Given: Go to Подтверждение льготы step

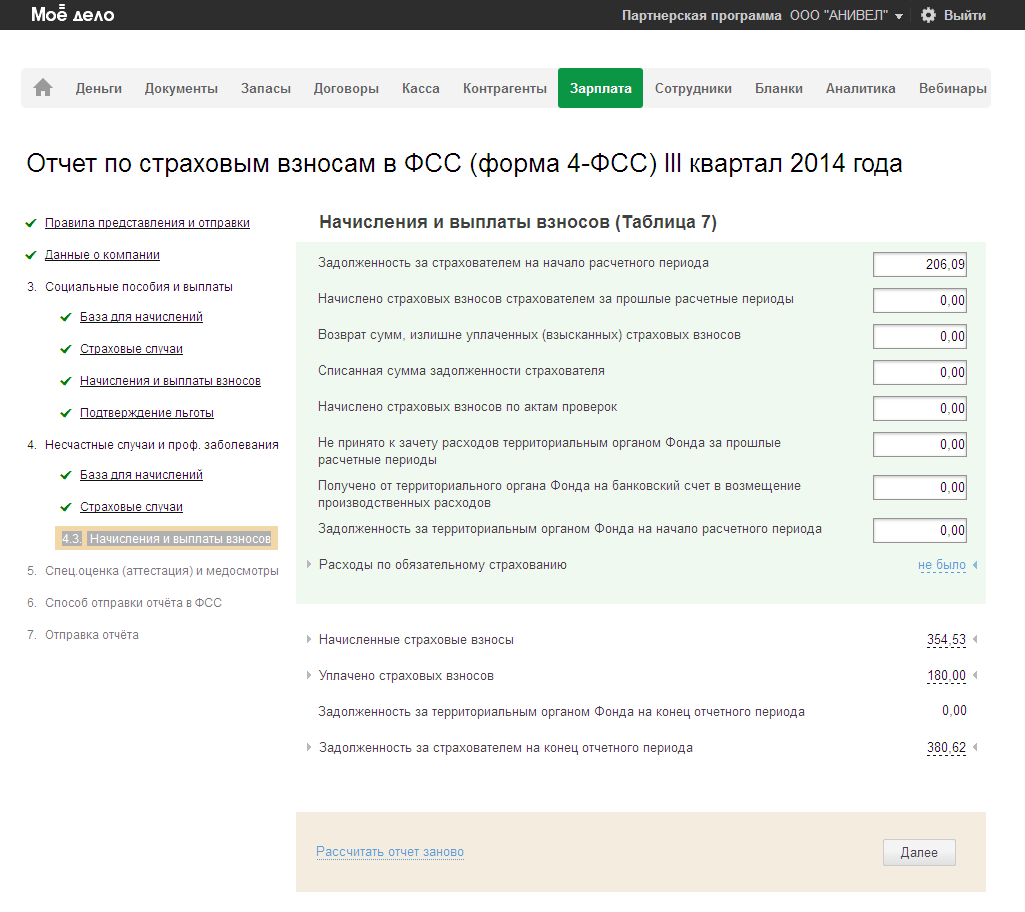Looking at the screenshot, I should (146, 413).
